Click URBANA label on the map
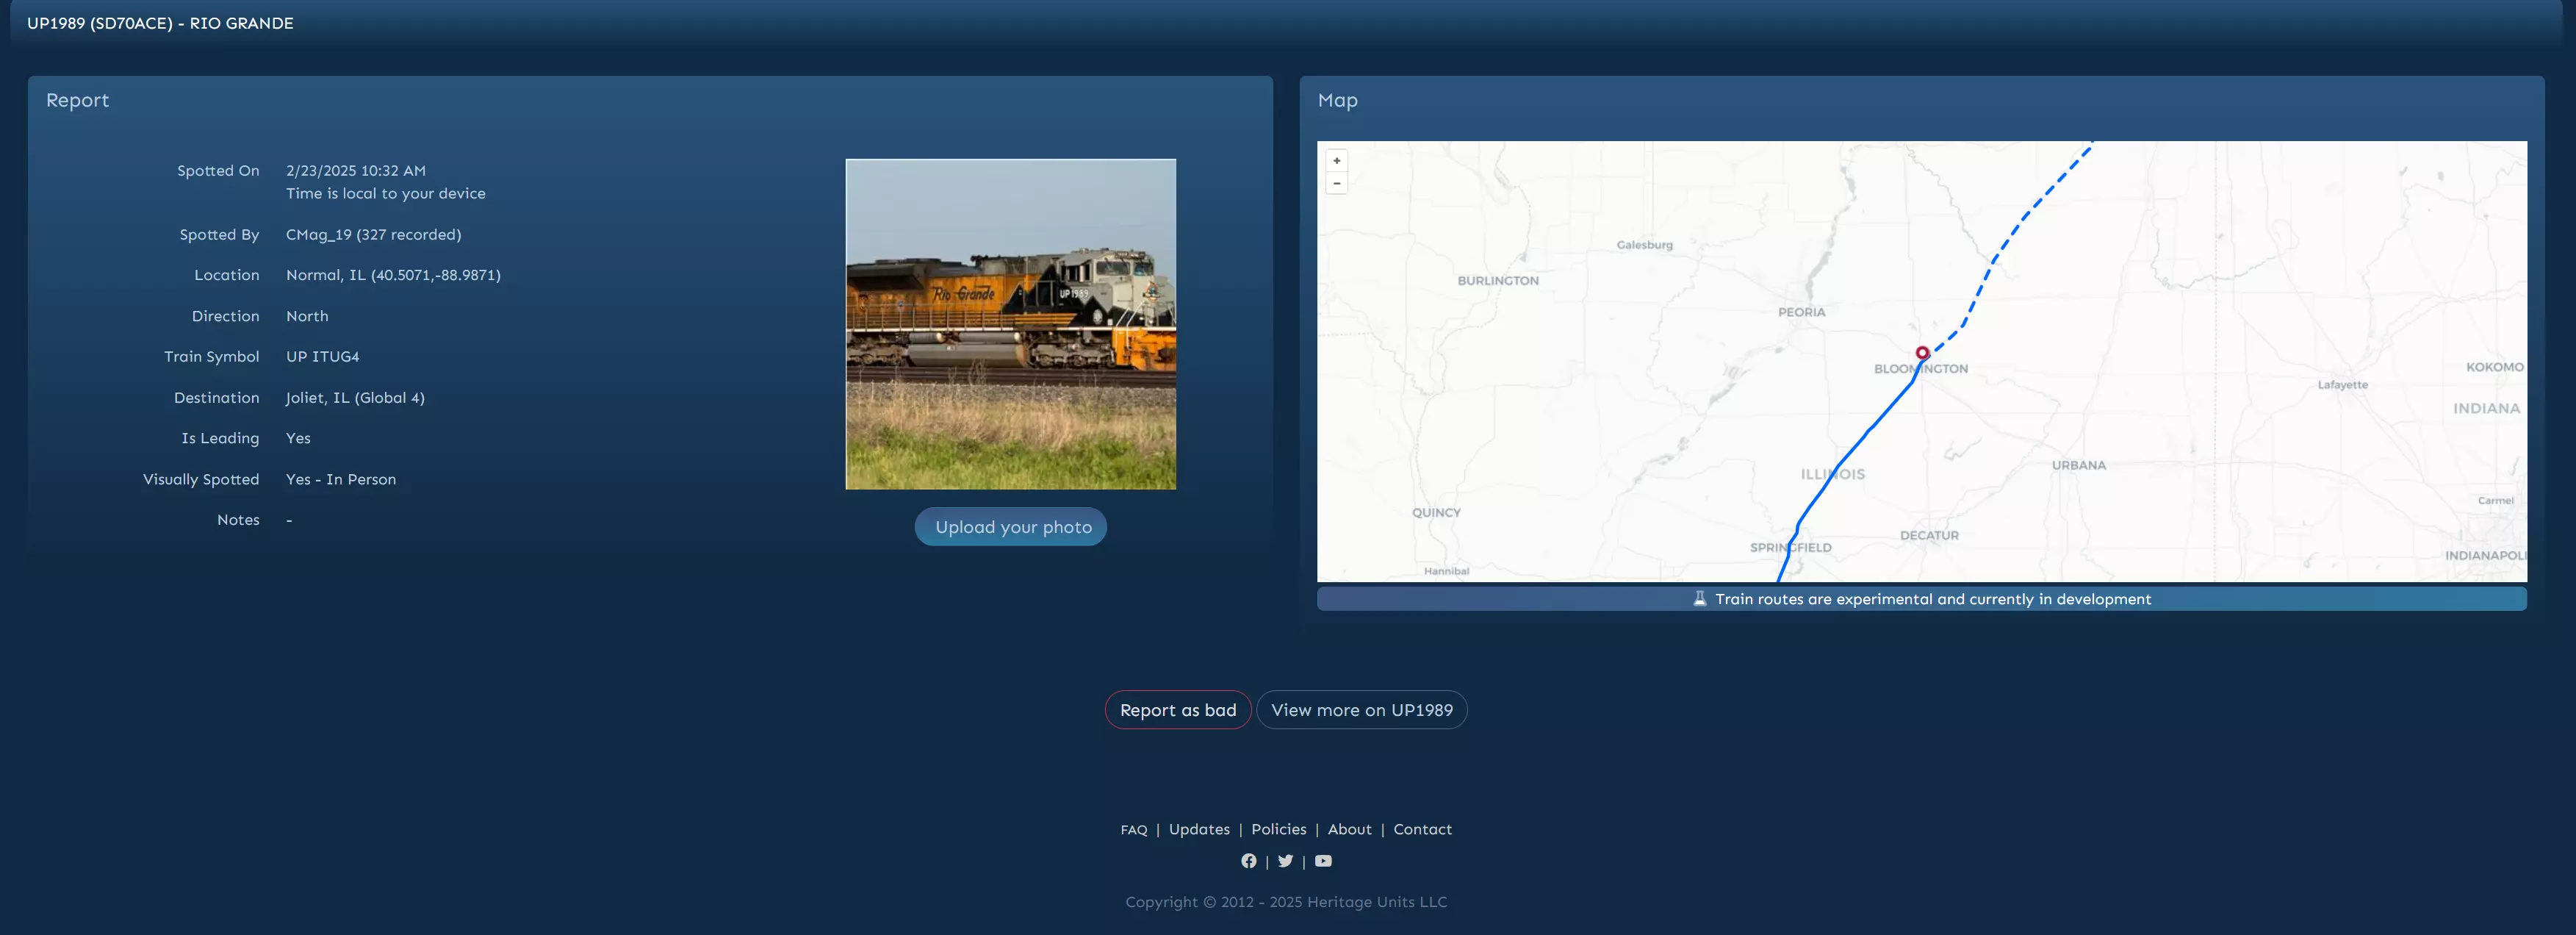 [x=2078, y=465]
